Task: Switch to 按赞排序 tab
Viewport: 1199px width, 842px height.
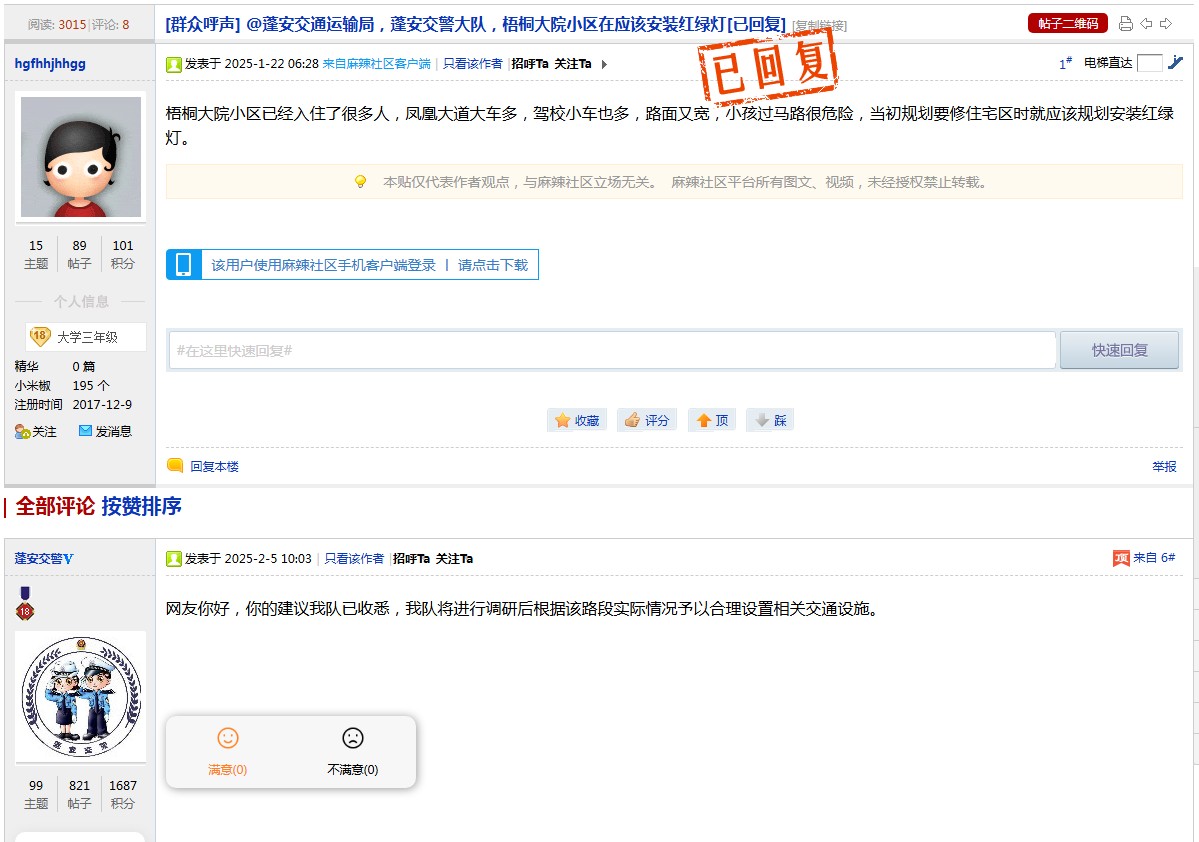Action: click(141, 506)
